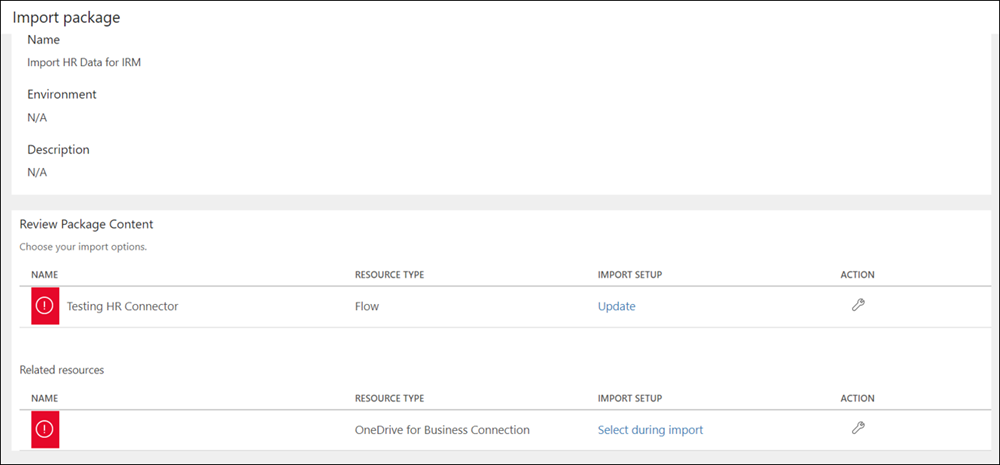1000x465 pixels.
Task: Click the N/A value under Environment
Action: click(x=37, y=117)
